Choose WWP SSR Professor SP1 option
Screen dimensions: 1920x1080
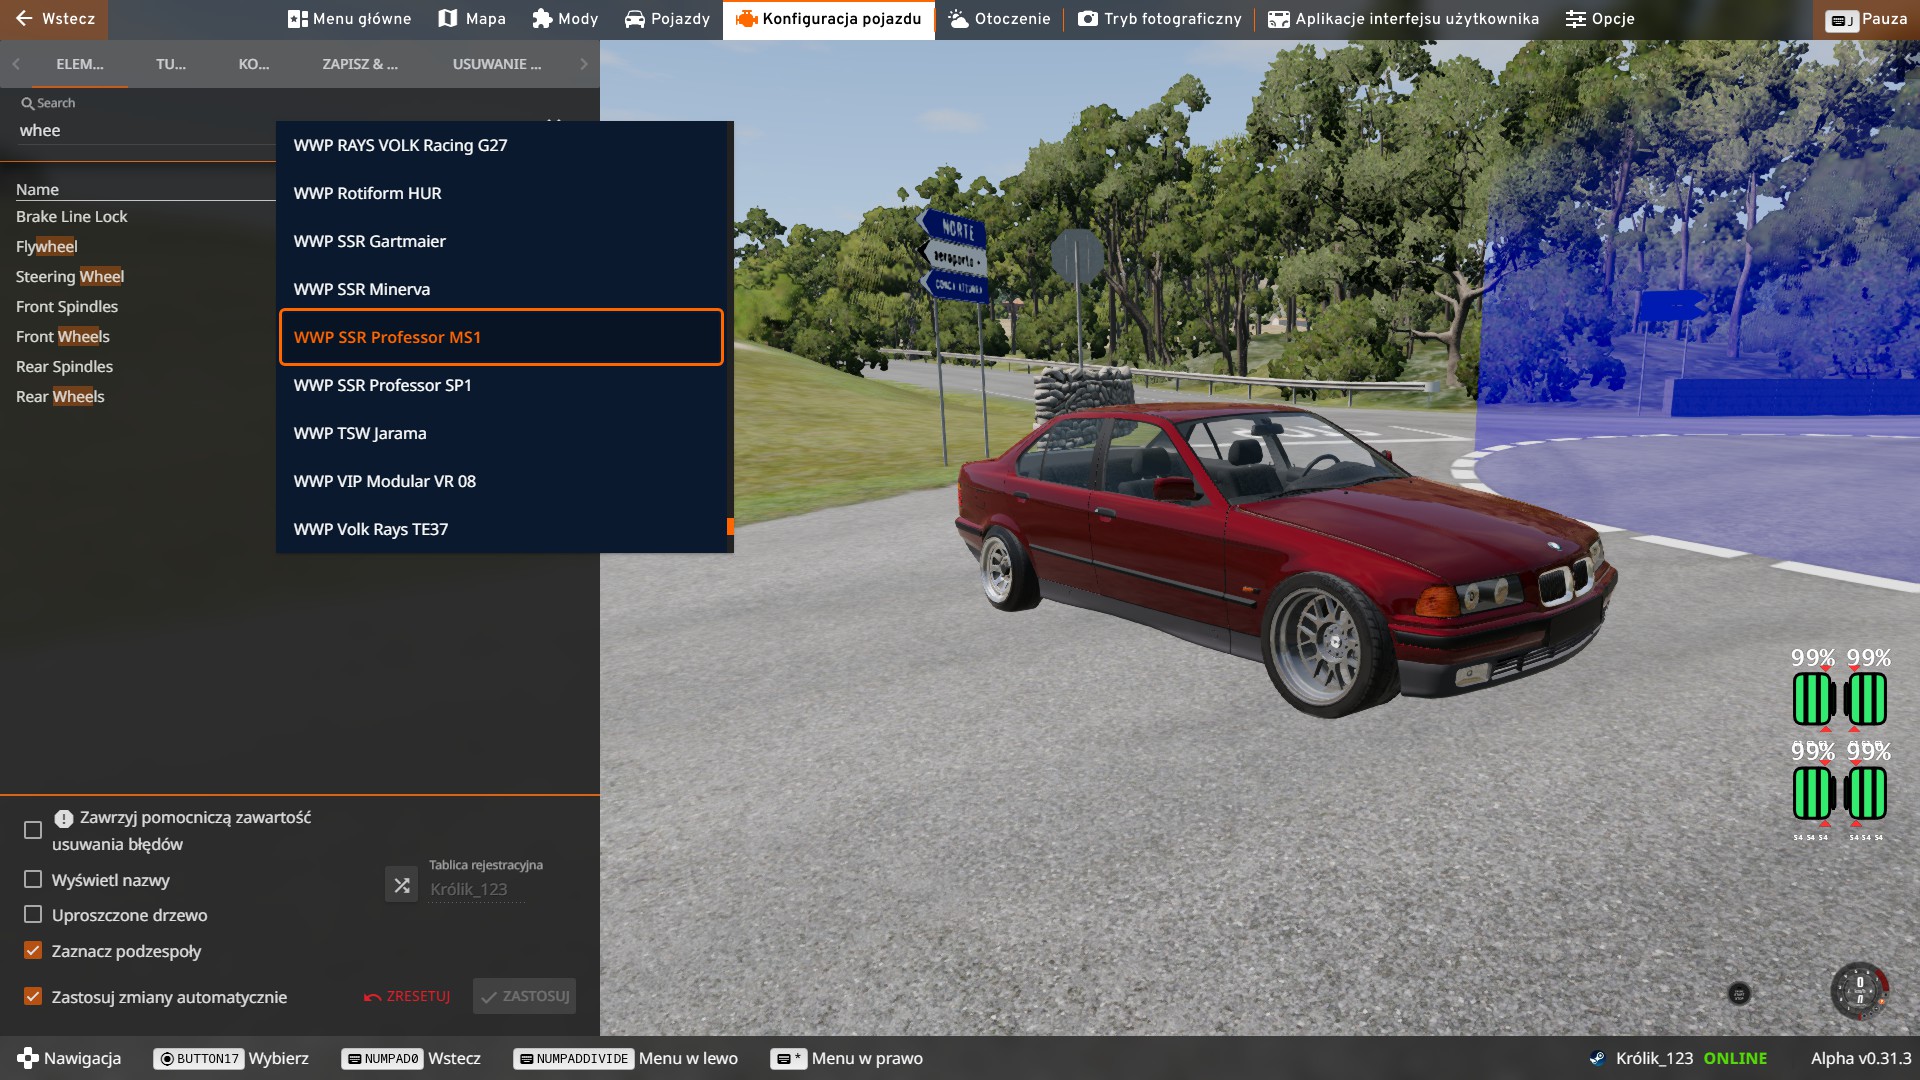[x=501, y=385]
